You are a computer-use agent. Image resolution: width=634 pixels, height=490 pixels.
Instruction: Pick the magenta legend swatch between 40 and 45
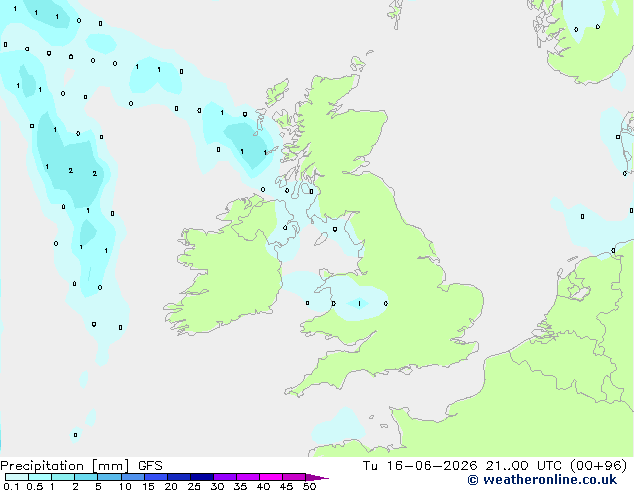[x=271, y=477]
